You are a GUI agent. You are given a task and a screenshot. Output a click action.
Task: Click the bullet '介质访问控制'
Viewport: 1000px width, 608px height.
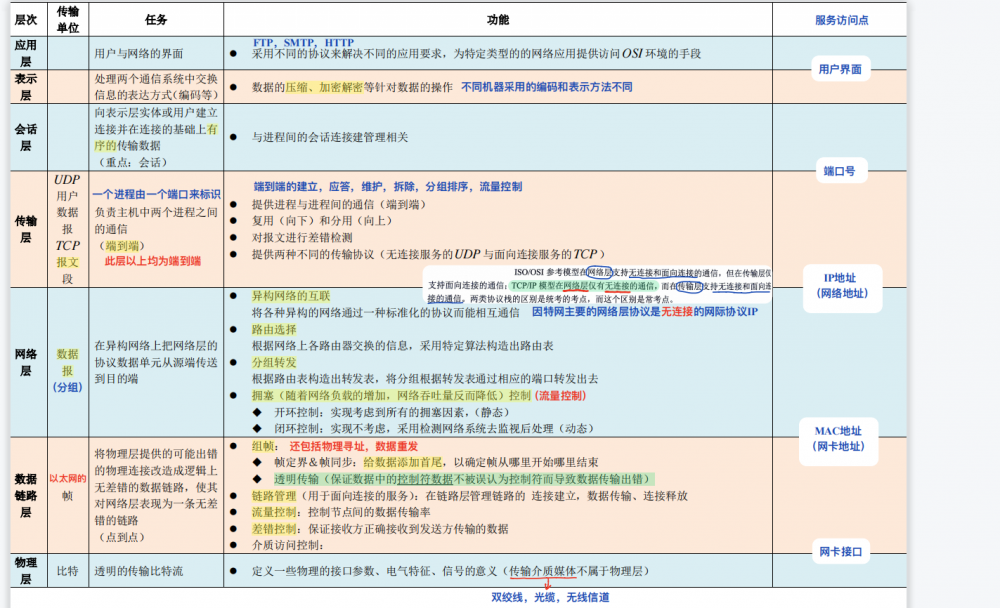[288, 545]
